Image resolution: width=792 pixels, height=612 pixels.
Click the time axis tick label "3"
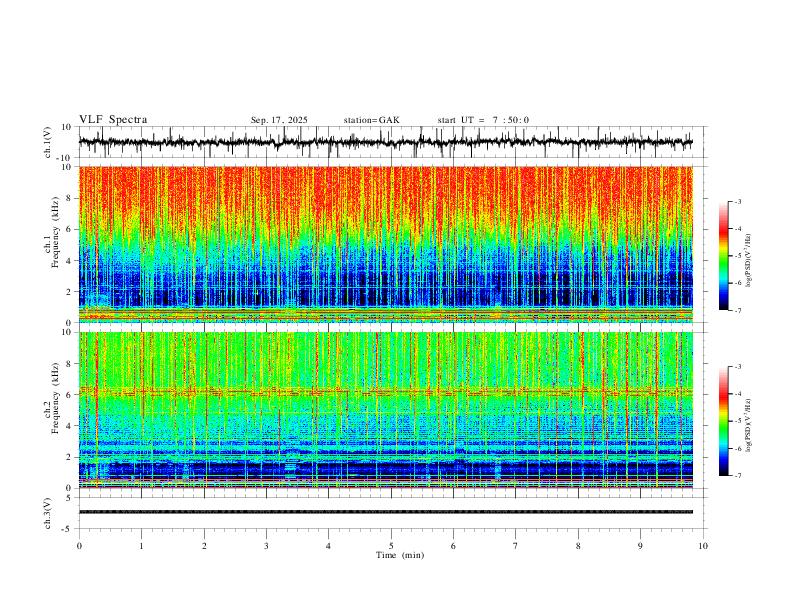(266, 546)
